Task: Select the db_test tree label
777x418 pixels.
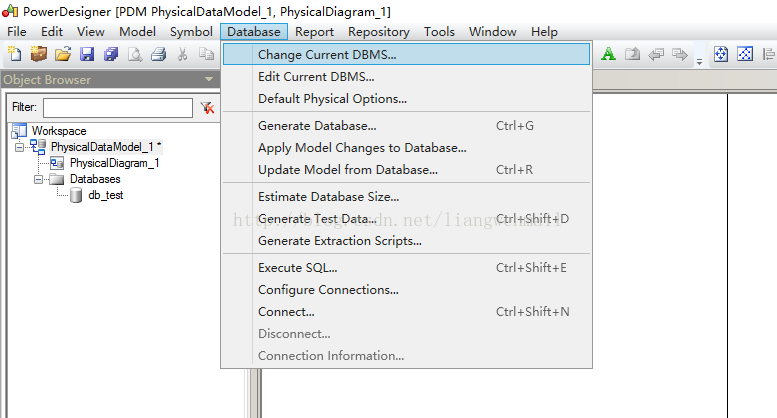Action: (x=106, y=195)
